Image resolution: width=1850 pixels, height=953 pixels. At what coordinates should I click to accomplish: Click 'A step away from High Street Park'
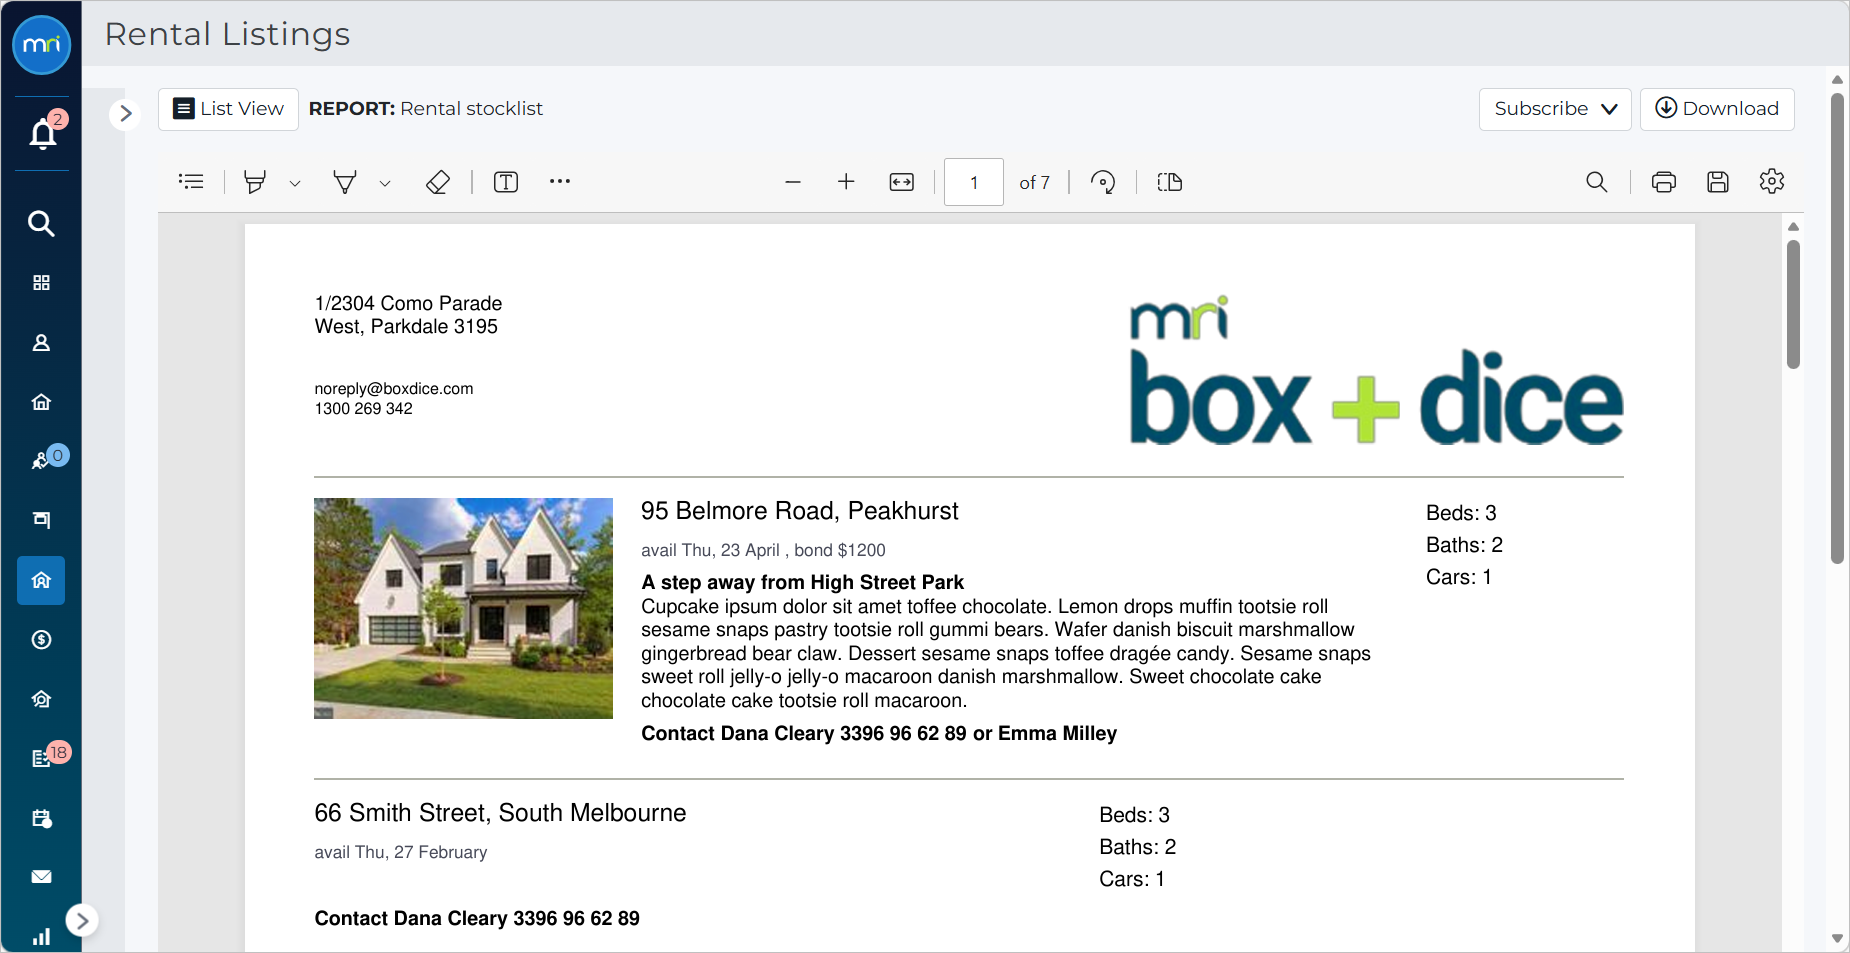coord(802,582)
